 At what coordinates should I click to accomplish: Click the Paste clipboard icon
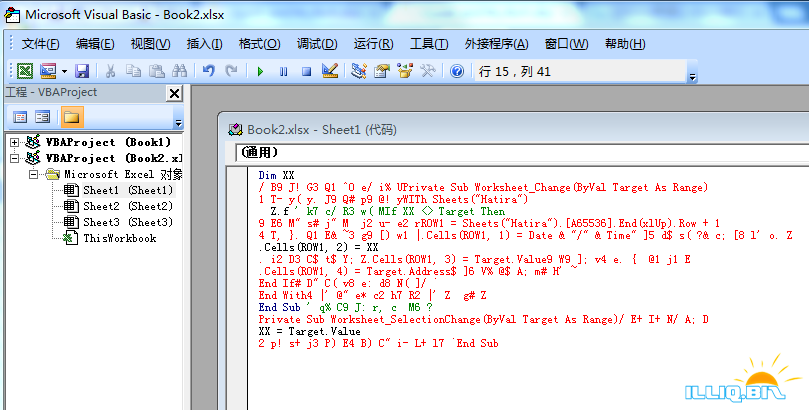point(157,71)
